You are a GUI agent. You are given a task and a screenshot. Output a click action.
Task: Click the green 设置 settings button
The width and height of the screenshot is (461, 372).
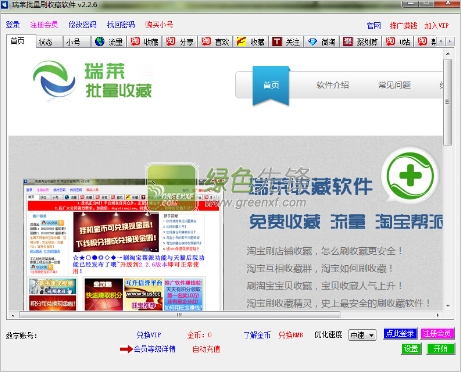[x=411, y=349]
